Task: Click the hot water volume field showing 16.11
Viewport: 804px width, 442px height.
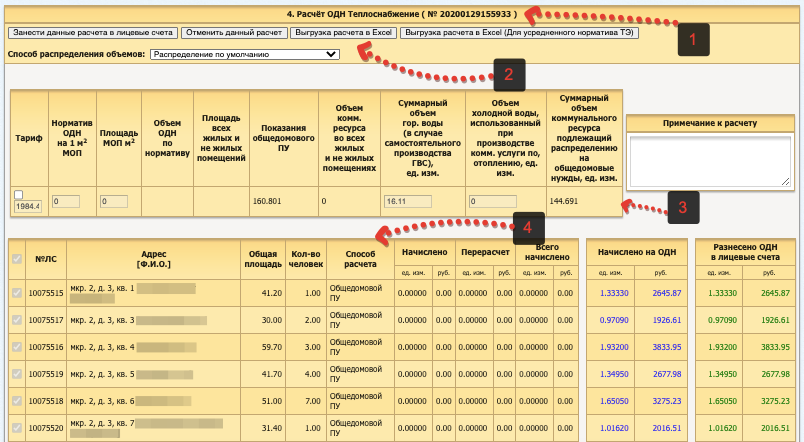Action: (x=407, y=201)
